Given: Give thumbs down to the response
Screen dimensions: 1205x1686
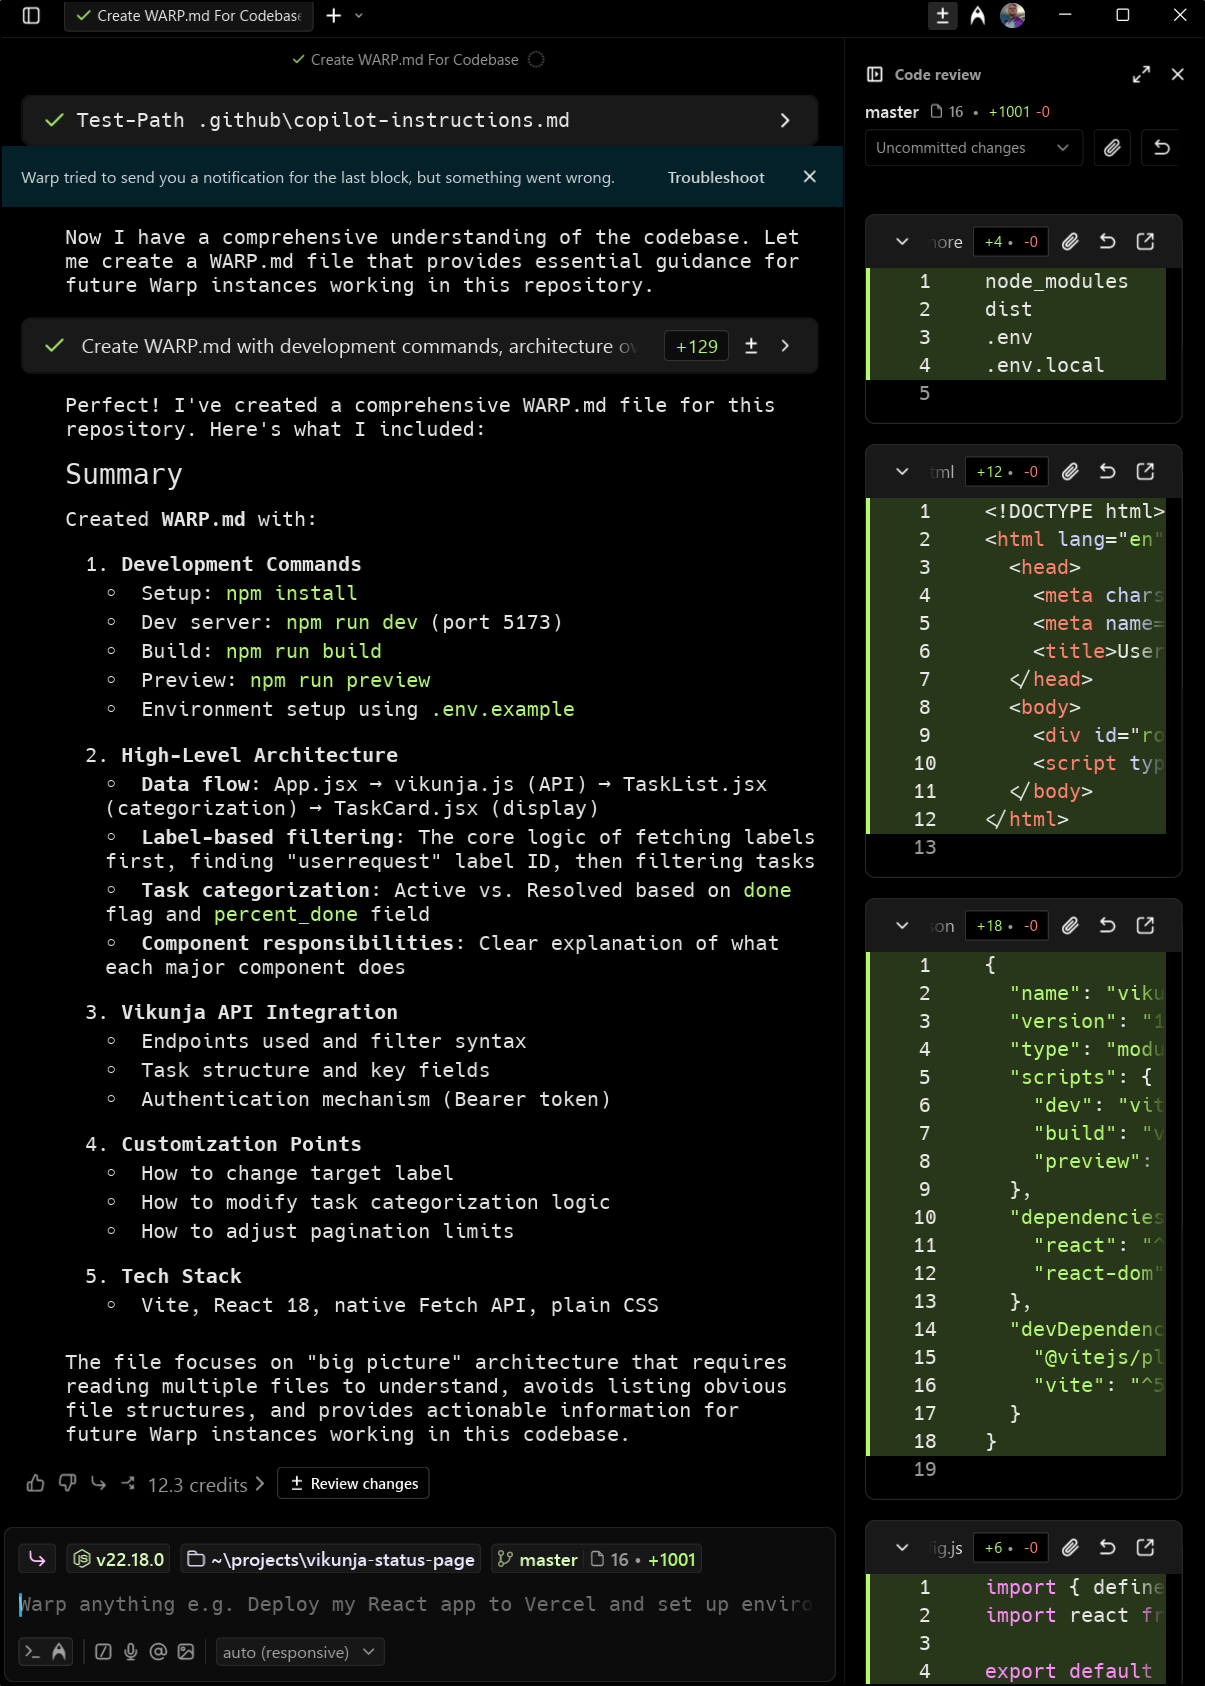Looking at the screenshot, I should coord(67,1483).
